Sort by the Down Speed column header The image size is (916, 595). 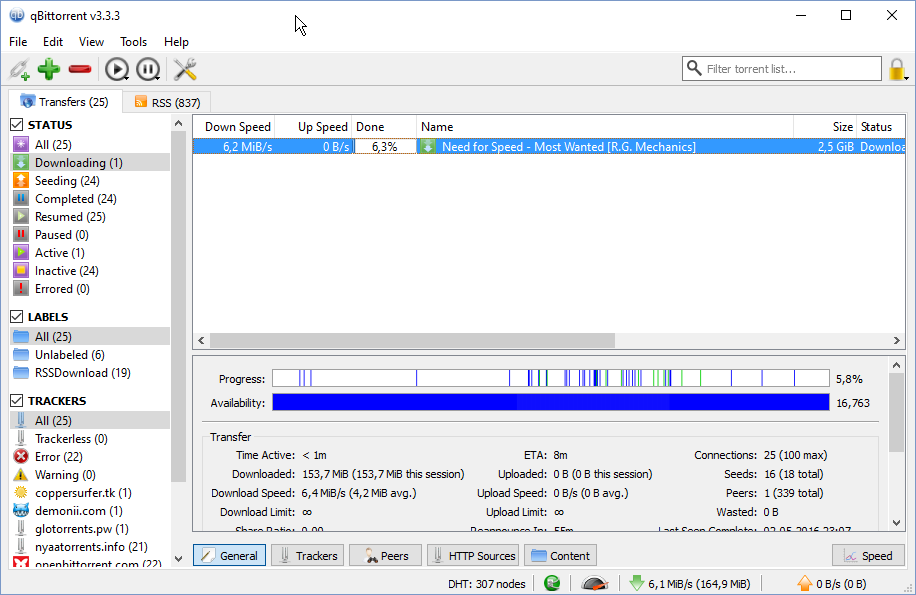(x=234, y=127)
